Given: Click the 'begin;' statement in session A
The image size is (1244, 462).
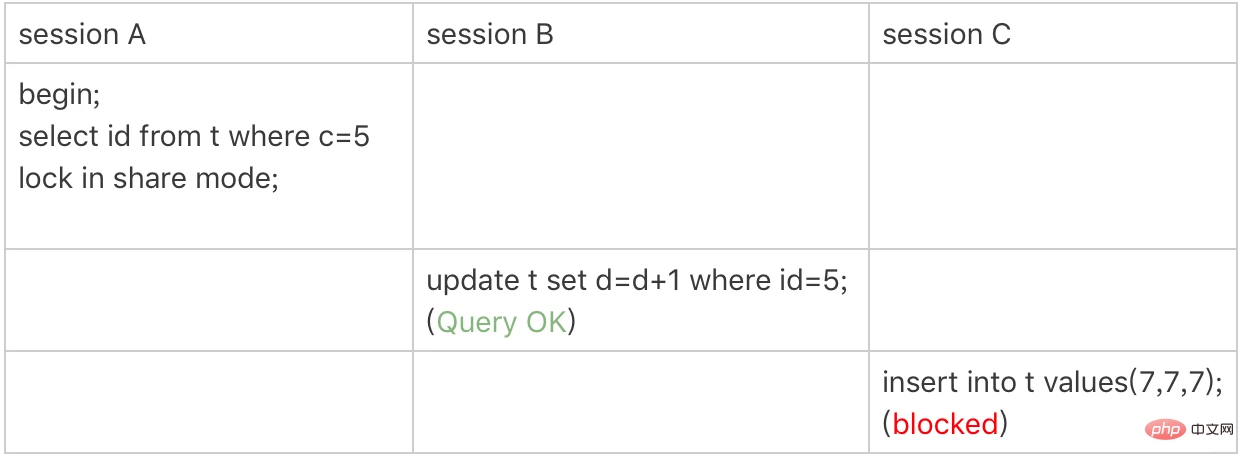Looking at the screenshot, I should (60, 96).
